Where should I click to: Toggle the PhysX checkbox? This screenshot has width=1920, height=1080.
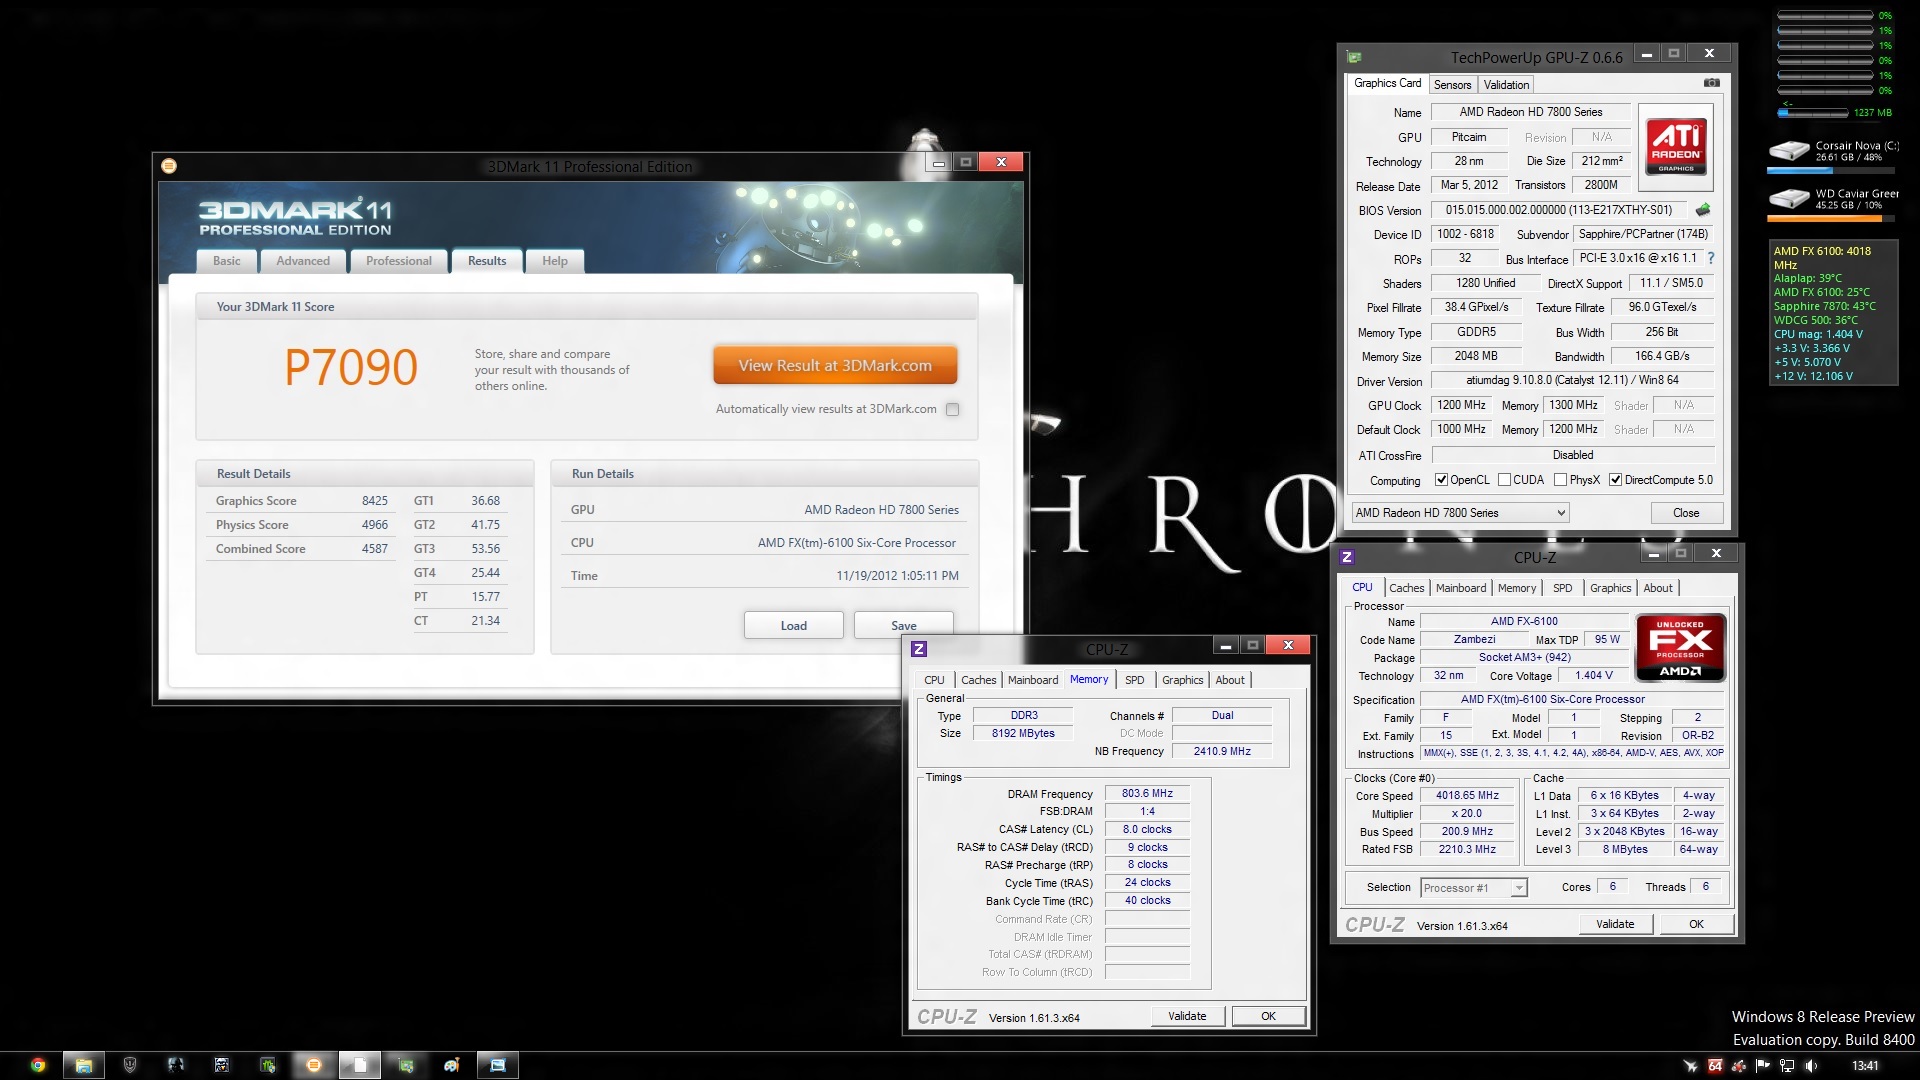(x=1560, y=480)
